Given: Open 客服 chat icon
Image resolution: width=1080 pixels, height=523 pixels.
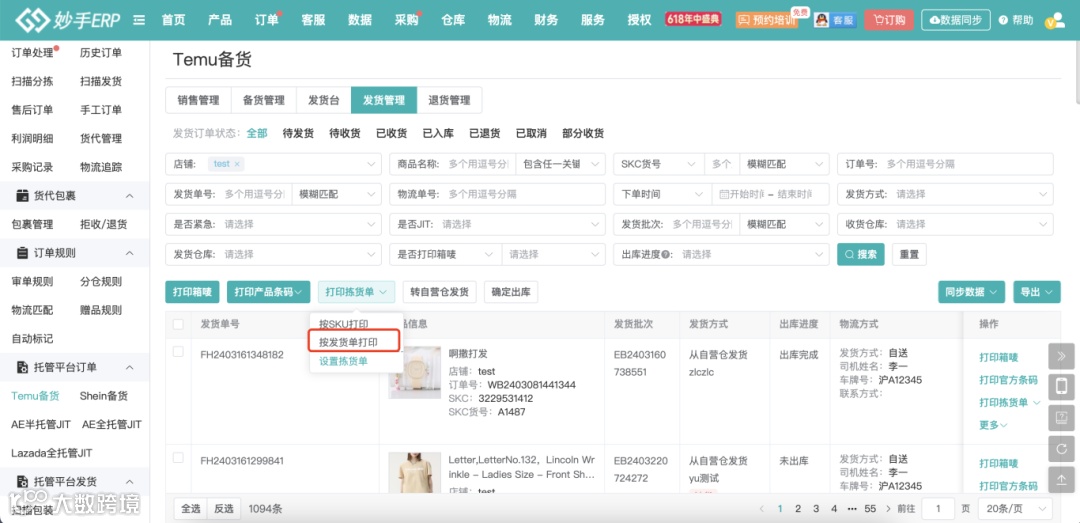Looking at the screenshot, I should pyautogui.click(x=835, y=20).
